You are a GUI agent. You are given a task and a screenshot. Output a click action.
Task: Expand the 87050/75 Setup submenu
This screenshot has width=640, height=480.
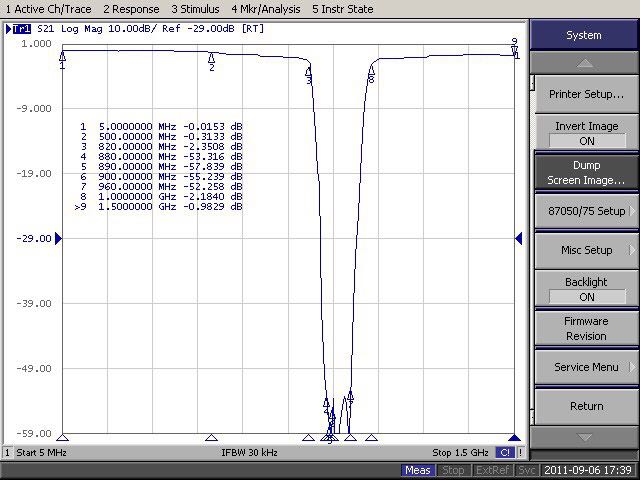coord(586,211)
